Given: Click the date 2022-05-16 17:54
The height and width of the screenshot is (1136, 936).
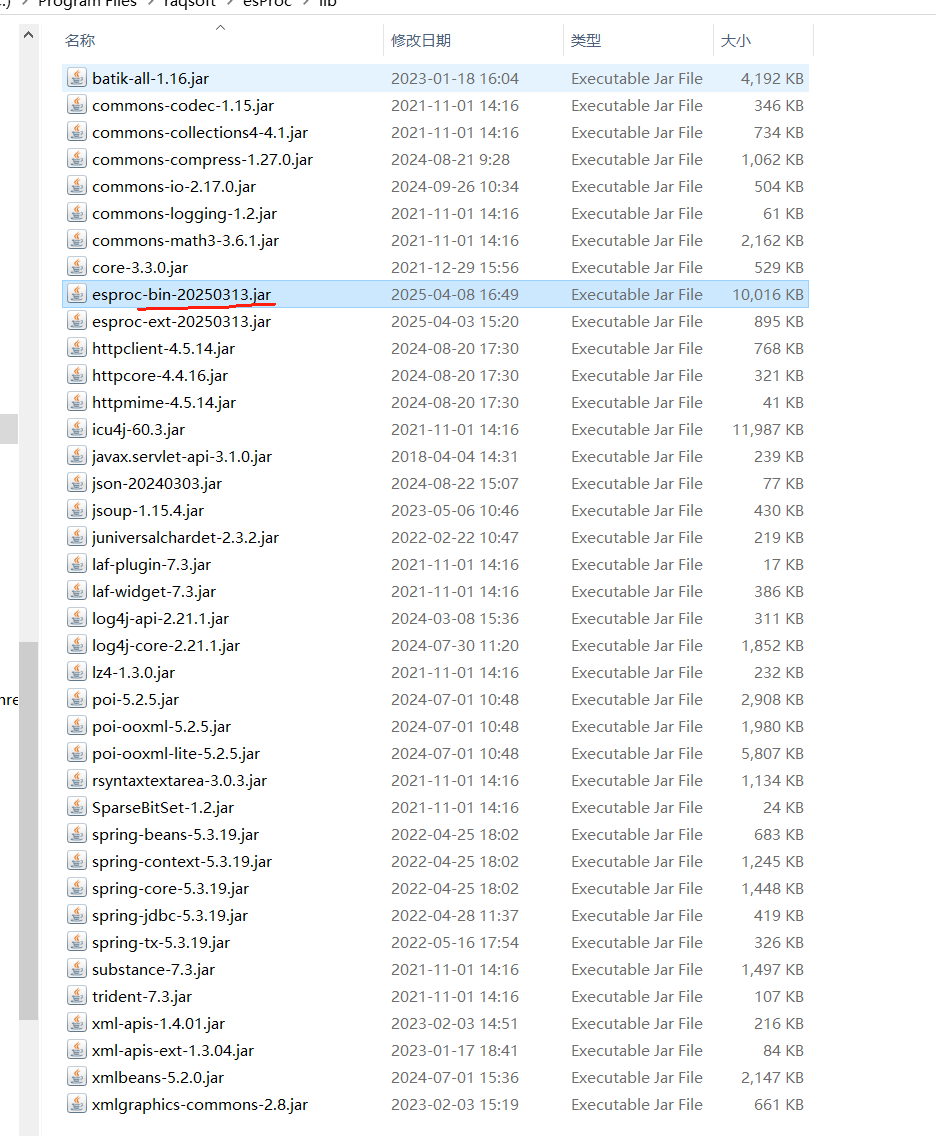Looking at the screenshot, I should click(455, 943).
